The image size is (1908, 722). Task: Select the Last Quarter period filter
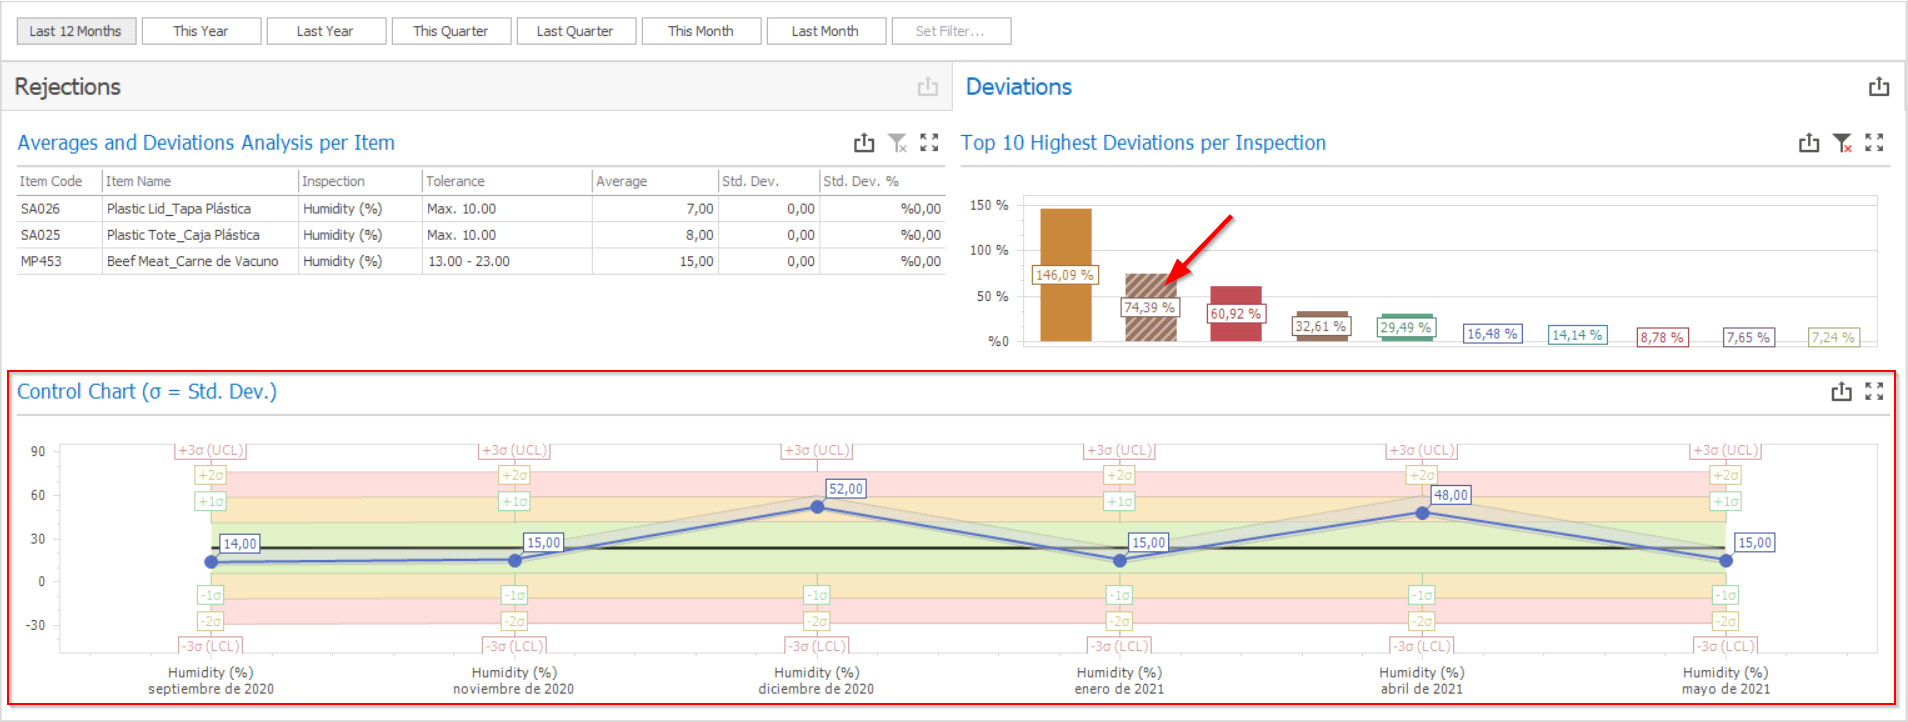pos(575,31)
